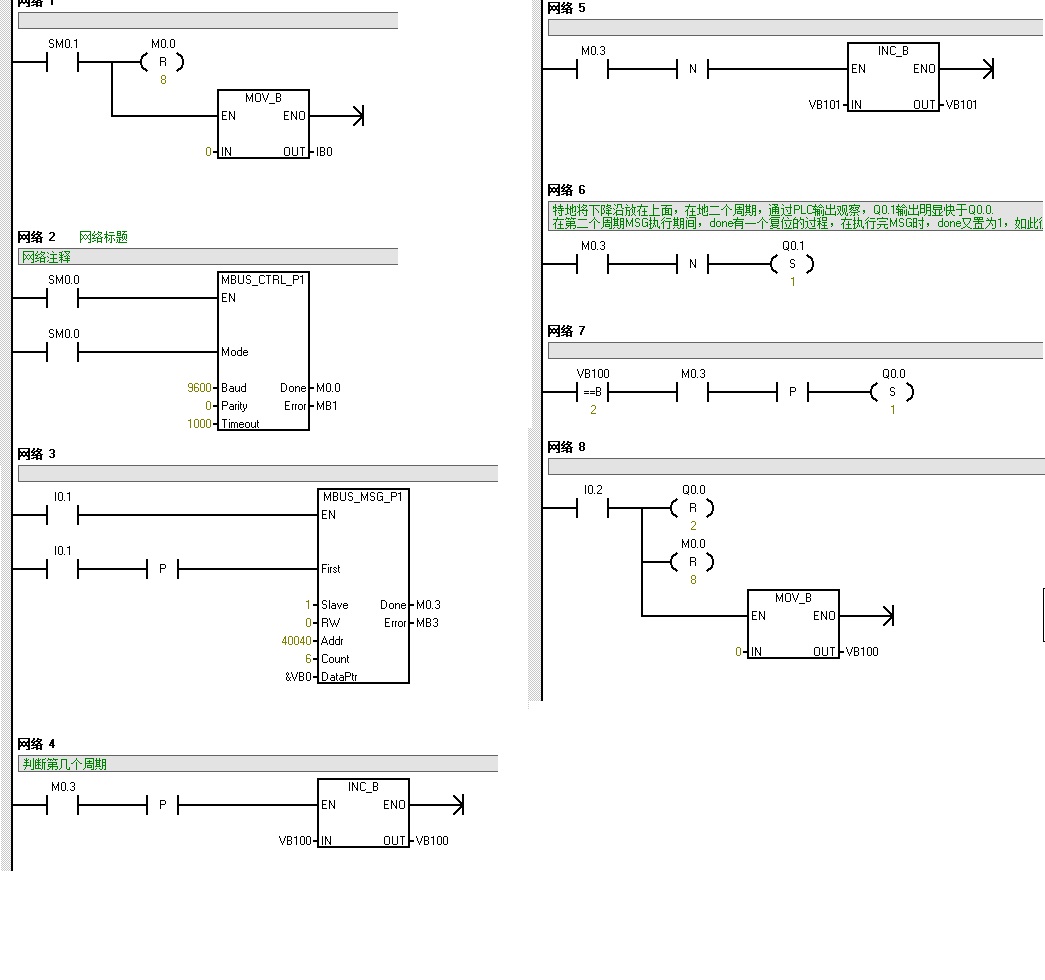This screenshot has height=980, width=1045.
Task: Select the N edge contact in network 6
Action: point(692,264)
